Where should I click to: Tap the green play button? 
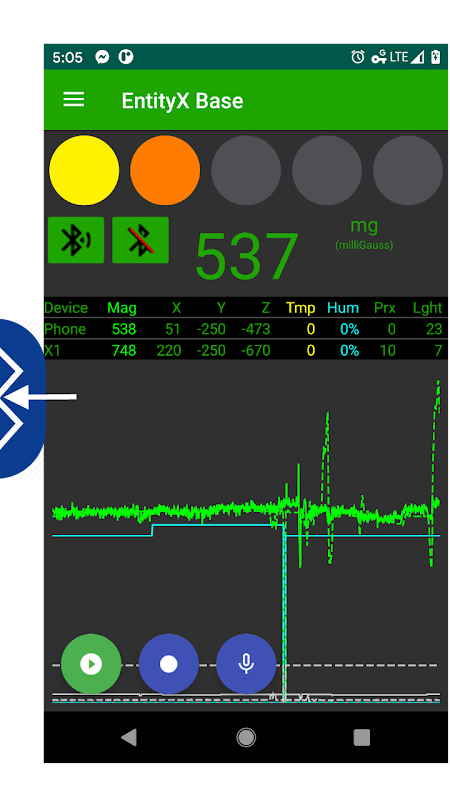pyautogui.click(x=91, y=664)
